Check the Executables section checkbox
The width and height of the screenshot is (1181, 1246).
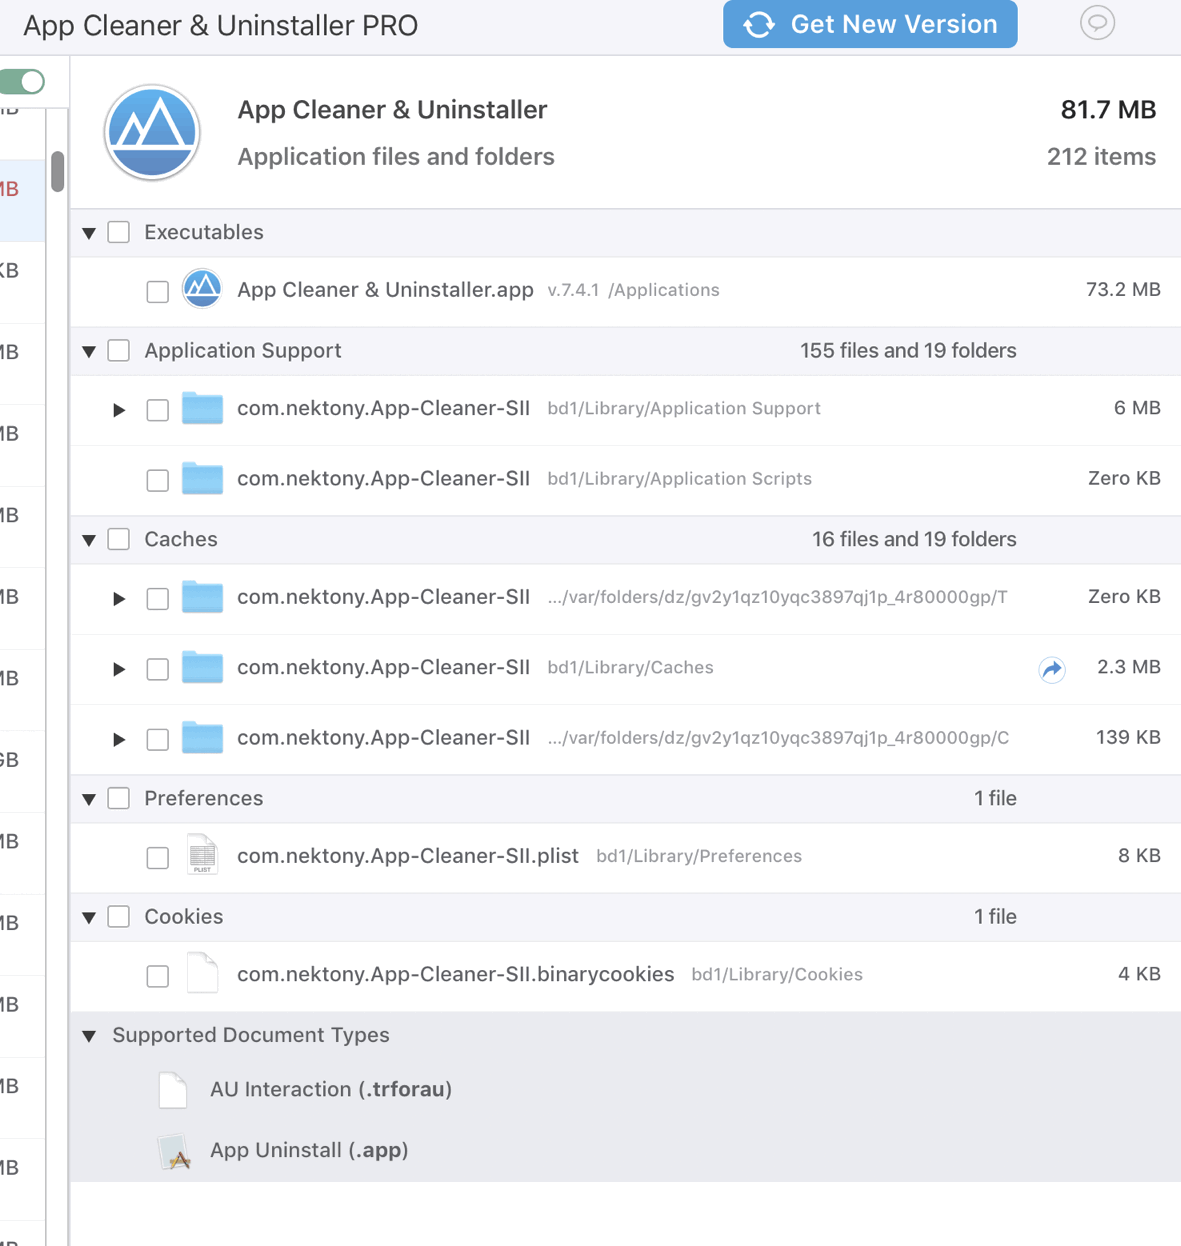click(x=118, y=232)
